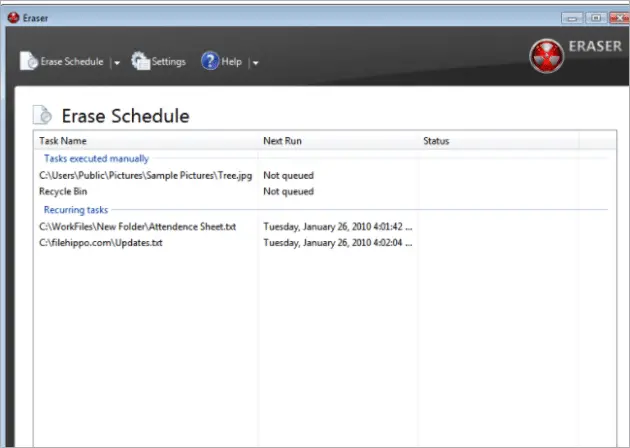Collapse the 'Tasks executed manually' group

click(96, 158)
